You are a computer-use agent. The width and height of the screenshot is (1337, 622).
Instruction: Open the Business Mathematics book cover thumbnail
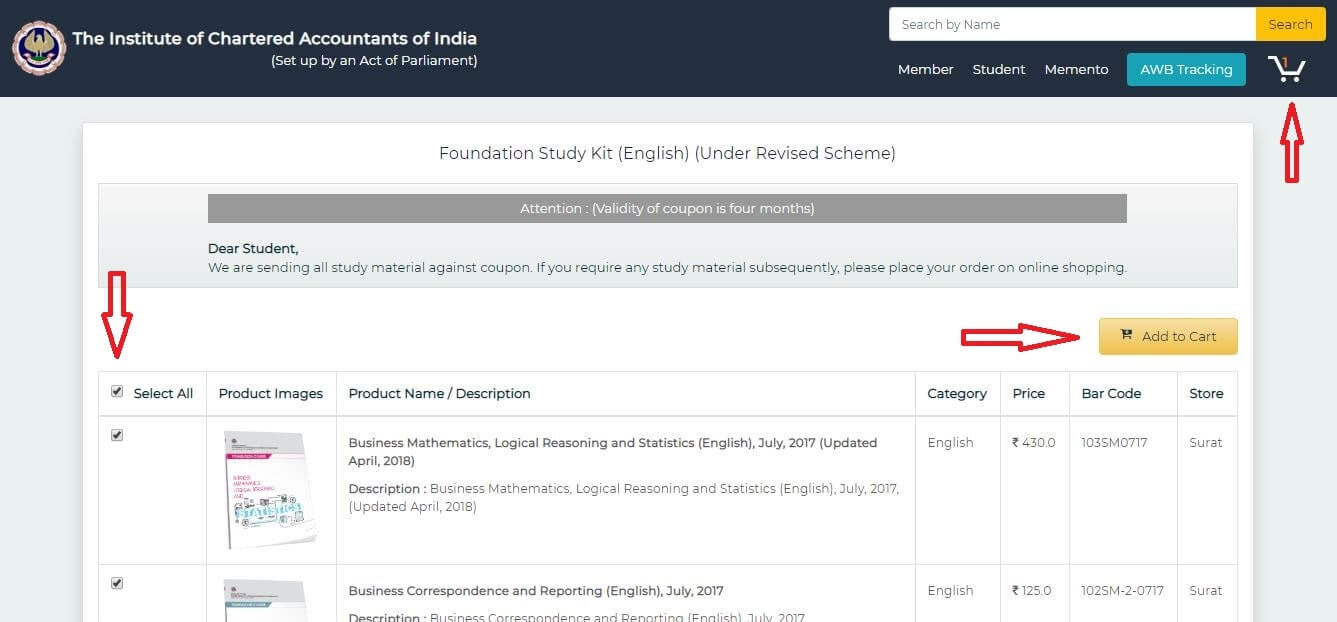pos(271,490)
